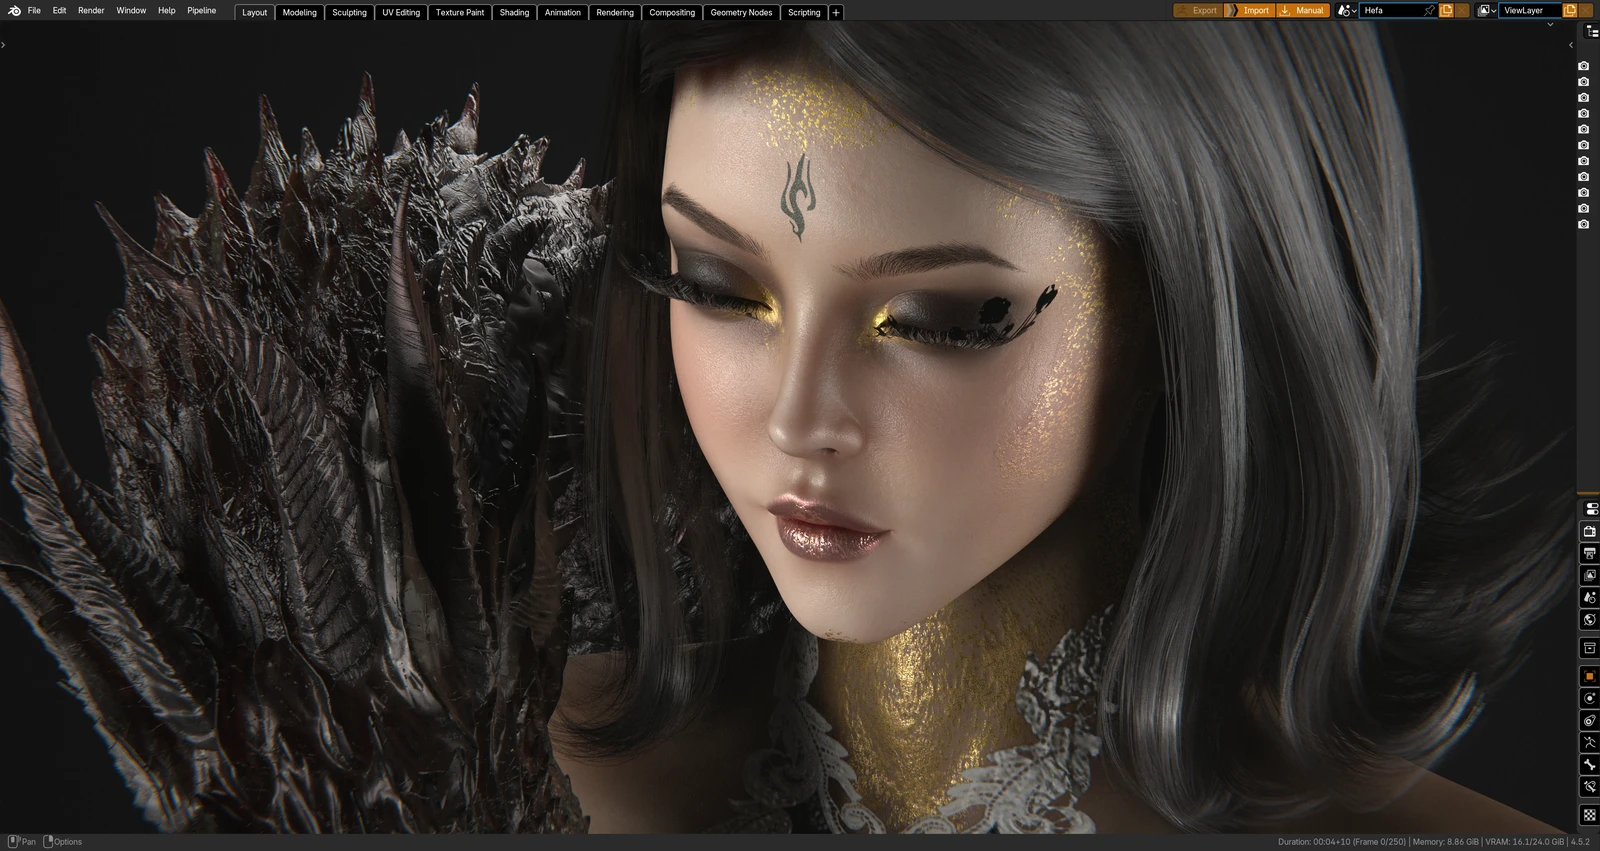1600x851 pixels.
Task: Click the orange Import button
Action: tap(1250, 11)
